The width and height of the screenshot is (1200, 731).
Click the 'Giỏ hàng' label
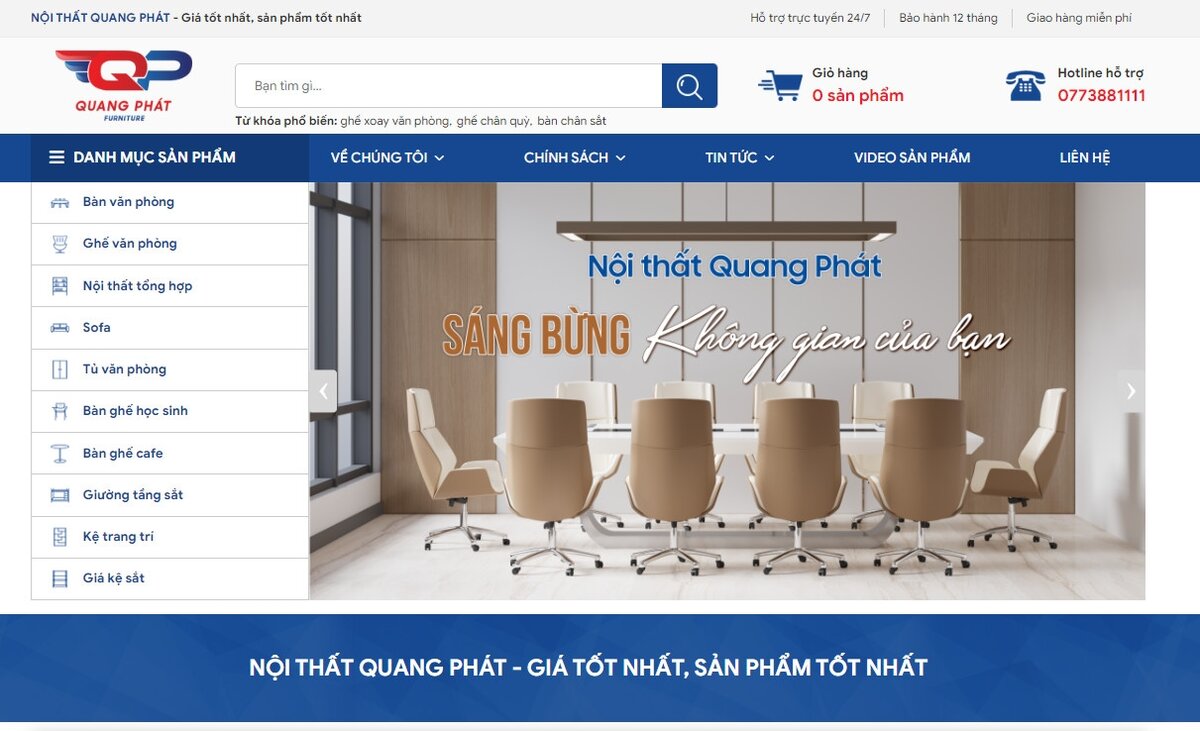pos(840,73)
